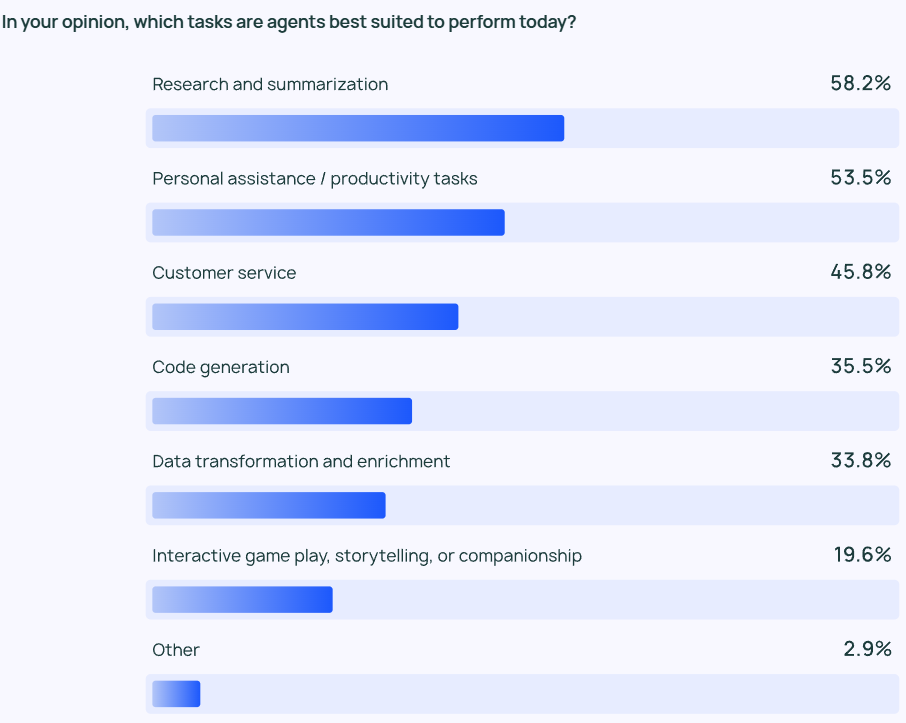
Task: Click the Interactive game play bar
Action: tap(242, 599)
